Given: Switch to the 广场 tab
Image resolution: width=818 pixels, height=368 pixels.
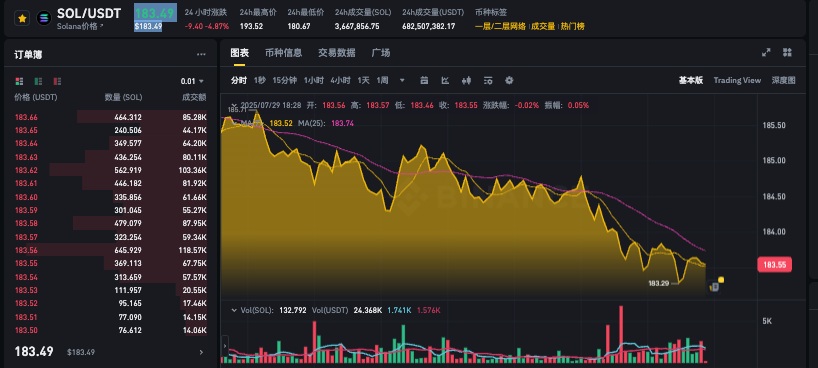Looking at the screenshot, I should pyautogui.click(x=380, y=53).
